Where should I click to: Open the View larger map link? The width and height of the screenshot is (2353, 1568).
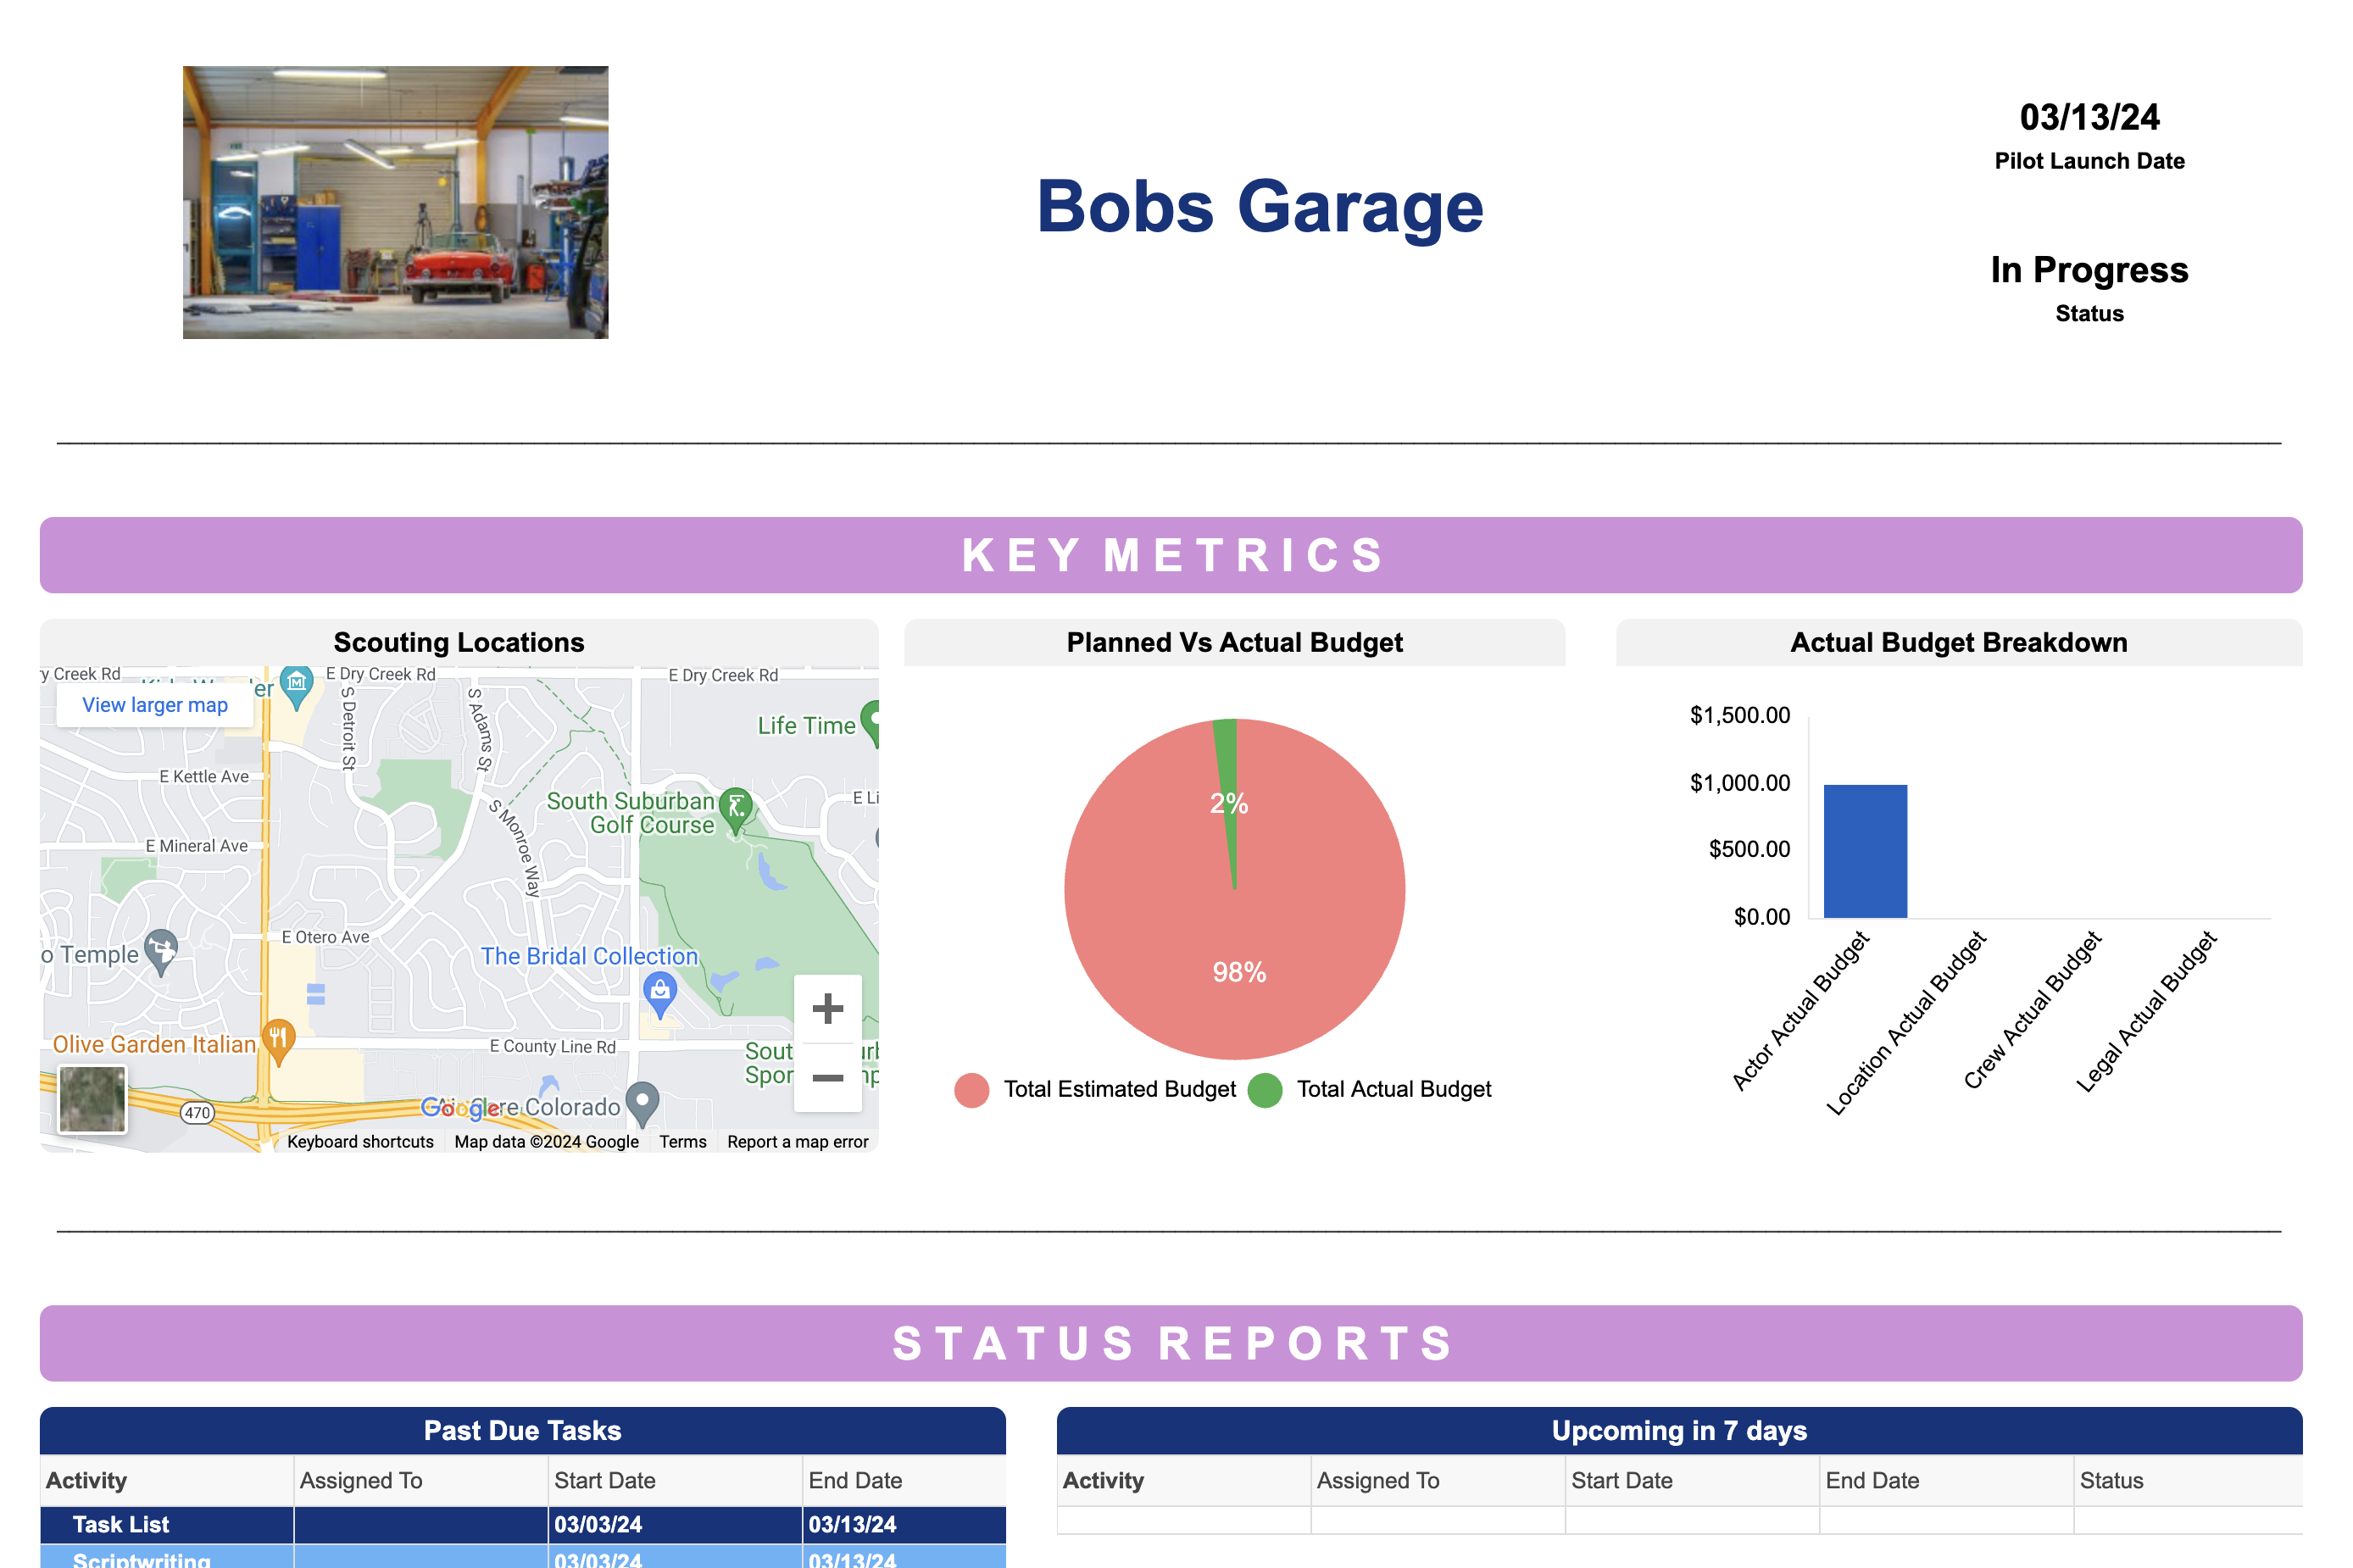pos(155,705)
